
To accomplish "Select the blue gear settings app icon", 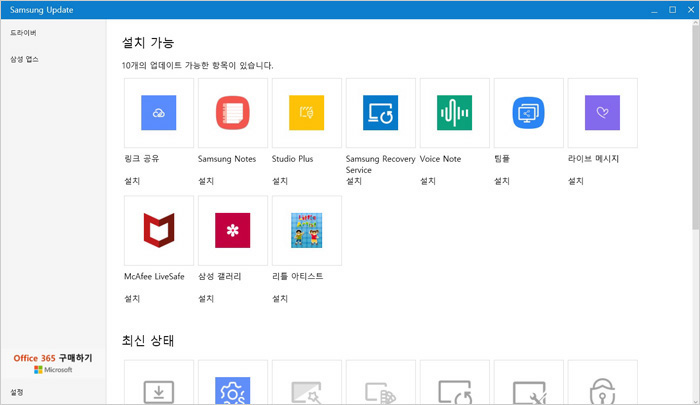I will [x=233, y=391].
